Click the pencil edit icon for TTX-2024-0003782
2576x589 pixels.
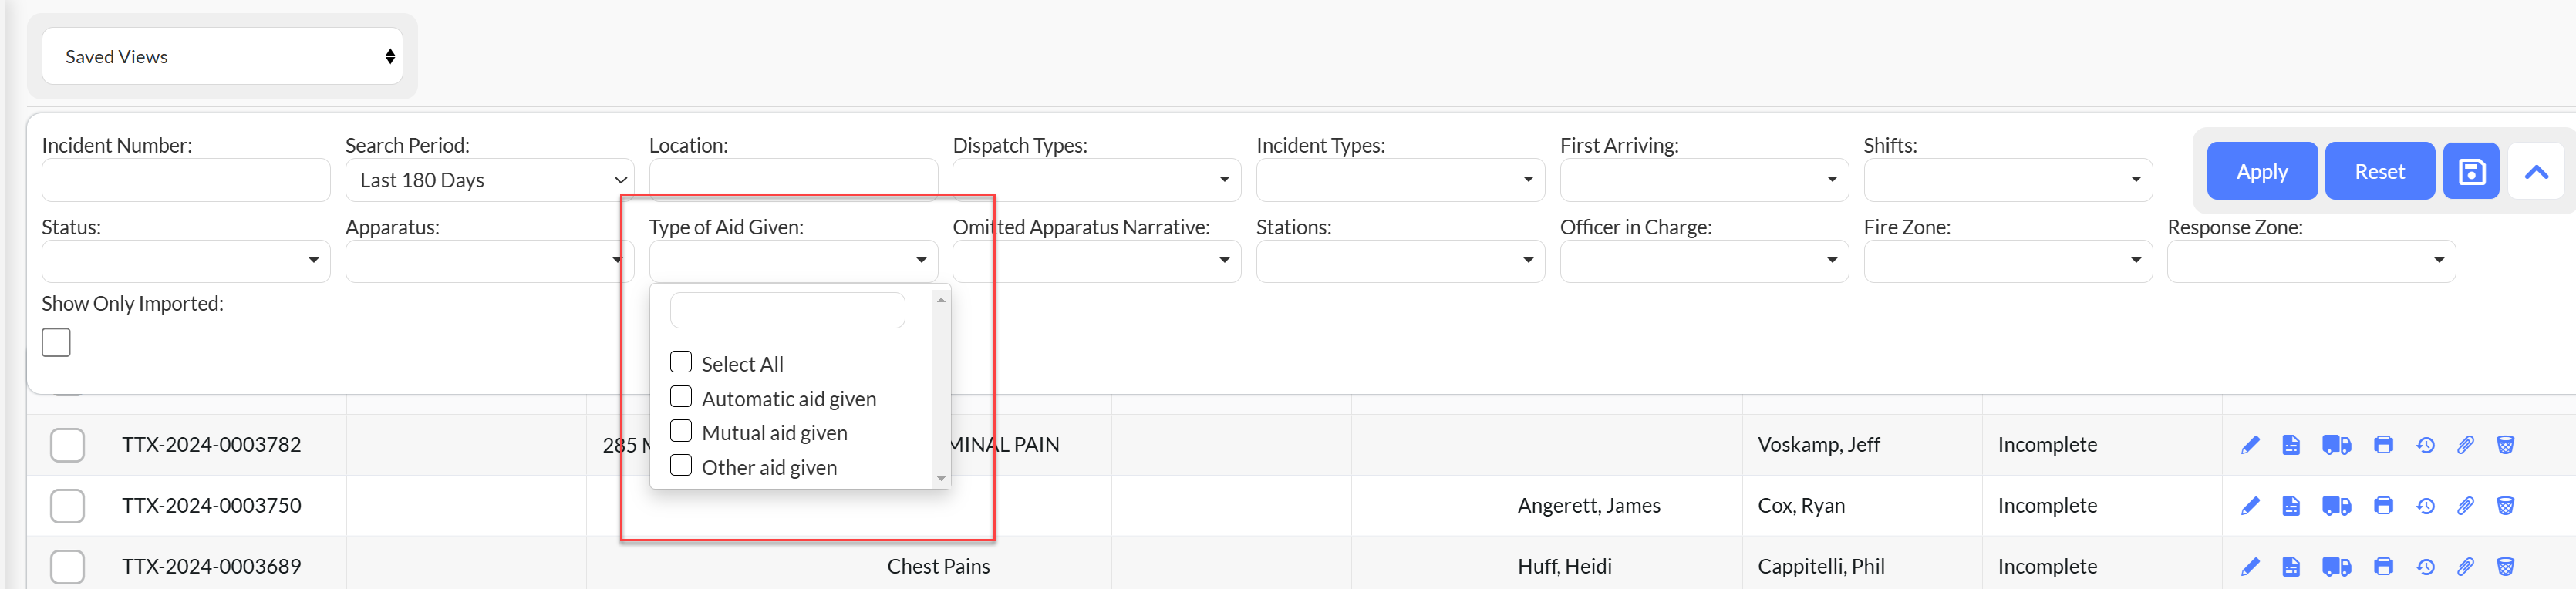coord(2250,445)
